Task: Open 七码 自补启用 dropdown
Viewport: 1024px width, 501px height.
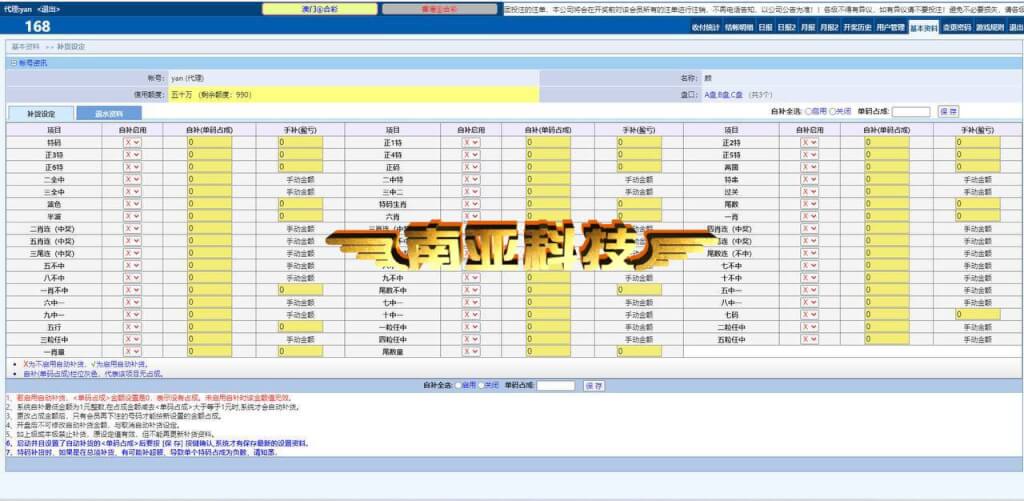Action: [810, 314]
